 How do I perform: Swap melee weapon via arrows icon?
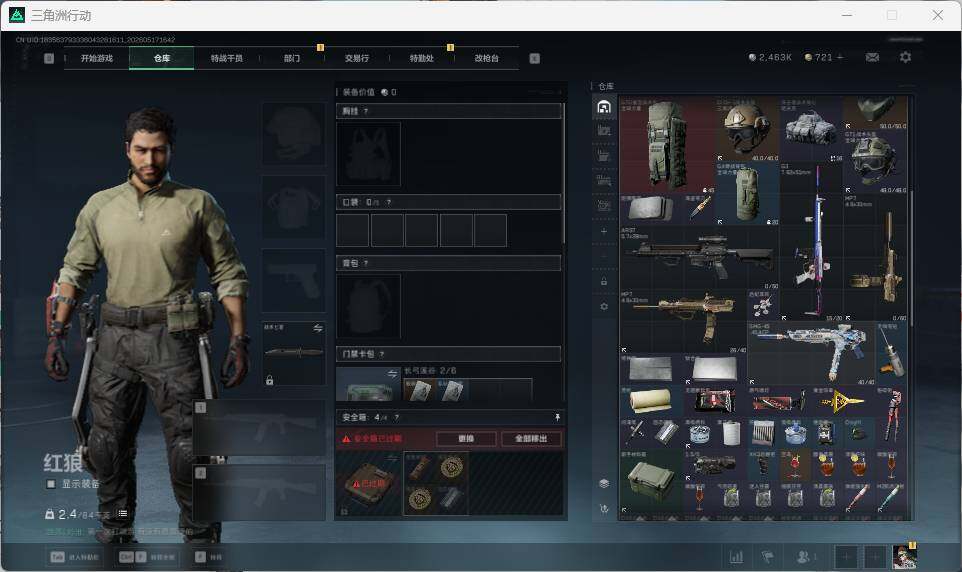tap(318, 328)
